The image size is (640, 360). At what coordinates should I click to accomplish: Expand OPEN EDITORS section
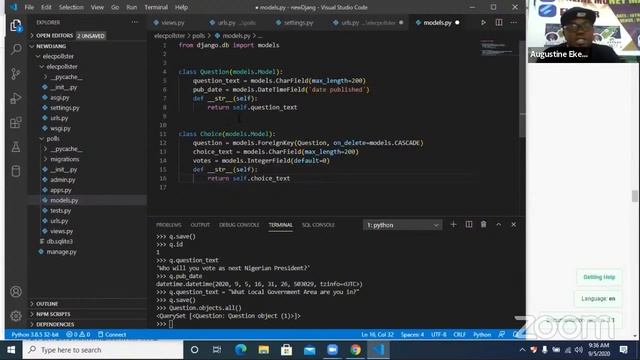tap(54, 36)
